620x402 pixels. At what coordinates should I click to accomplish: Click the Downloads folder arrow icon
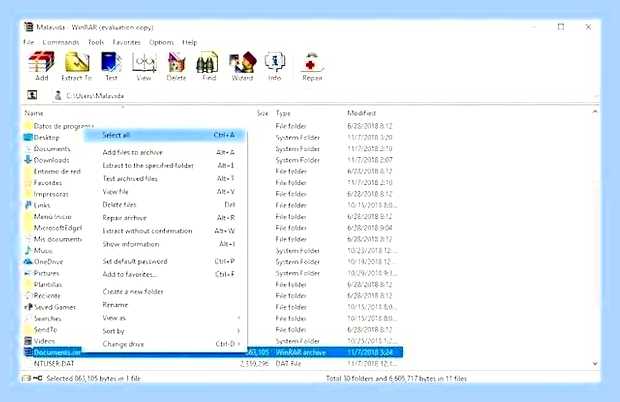(28, 160)
